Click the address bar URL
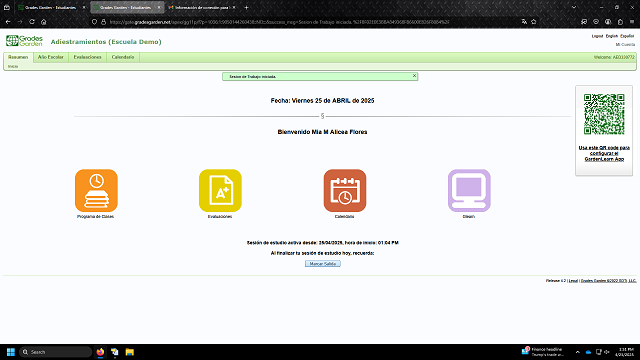 point(279,22)
